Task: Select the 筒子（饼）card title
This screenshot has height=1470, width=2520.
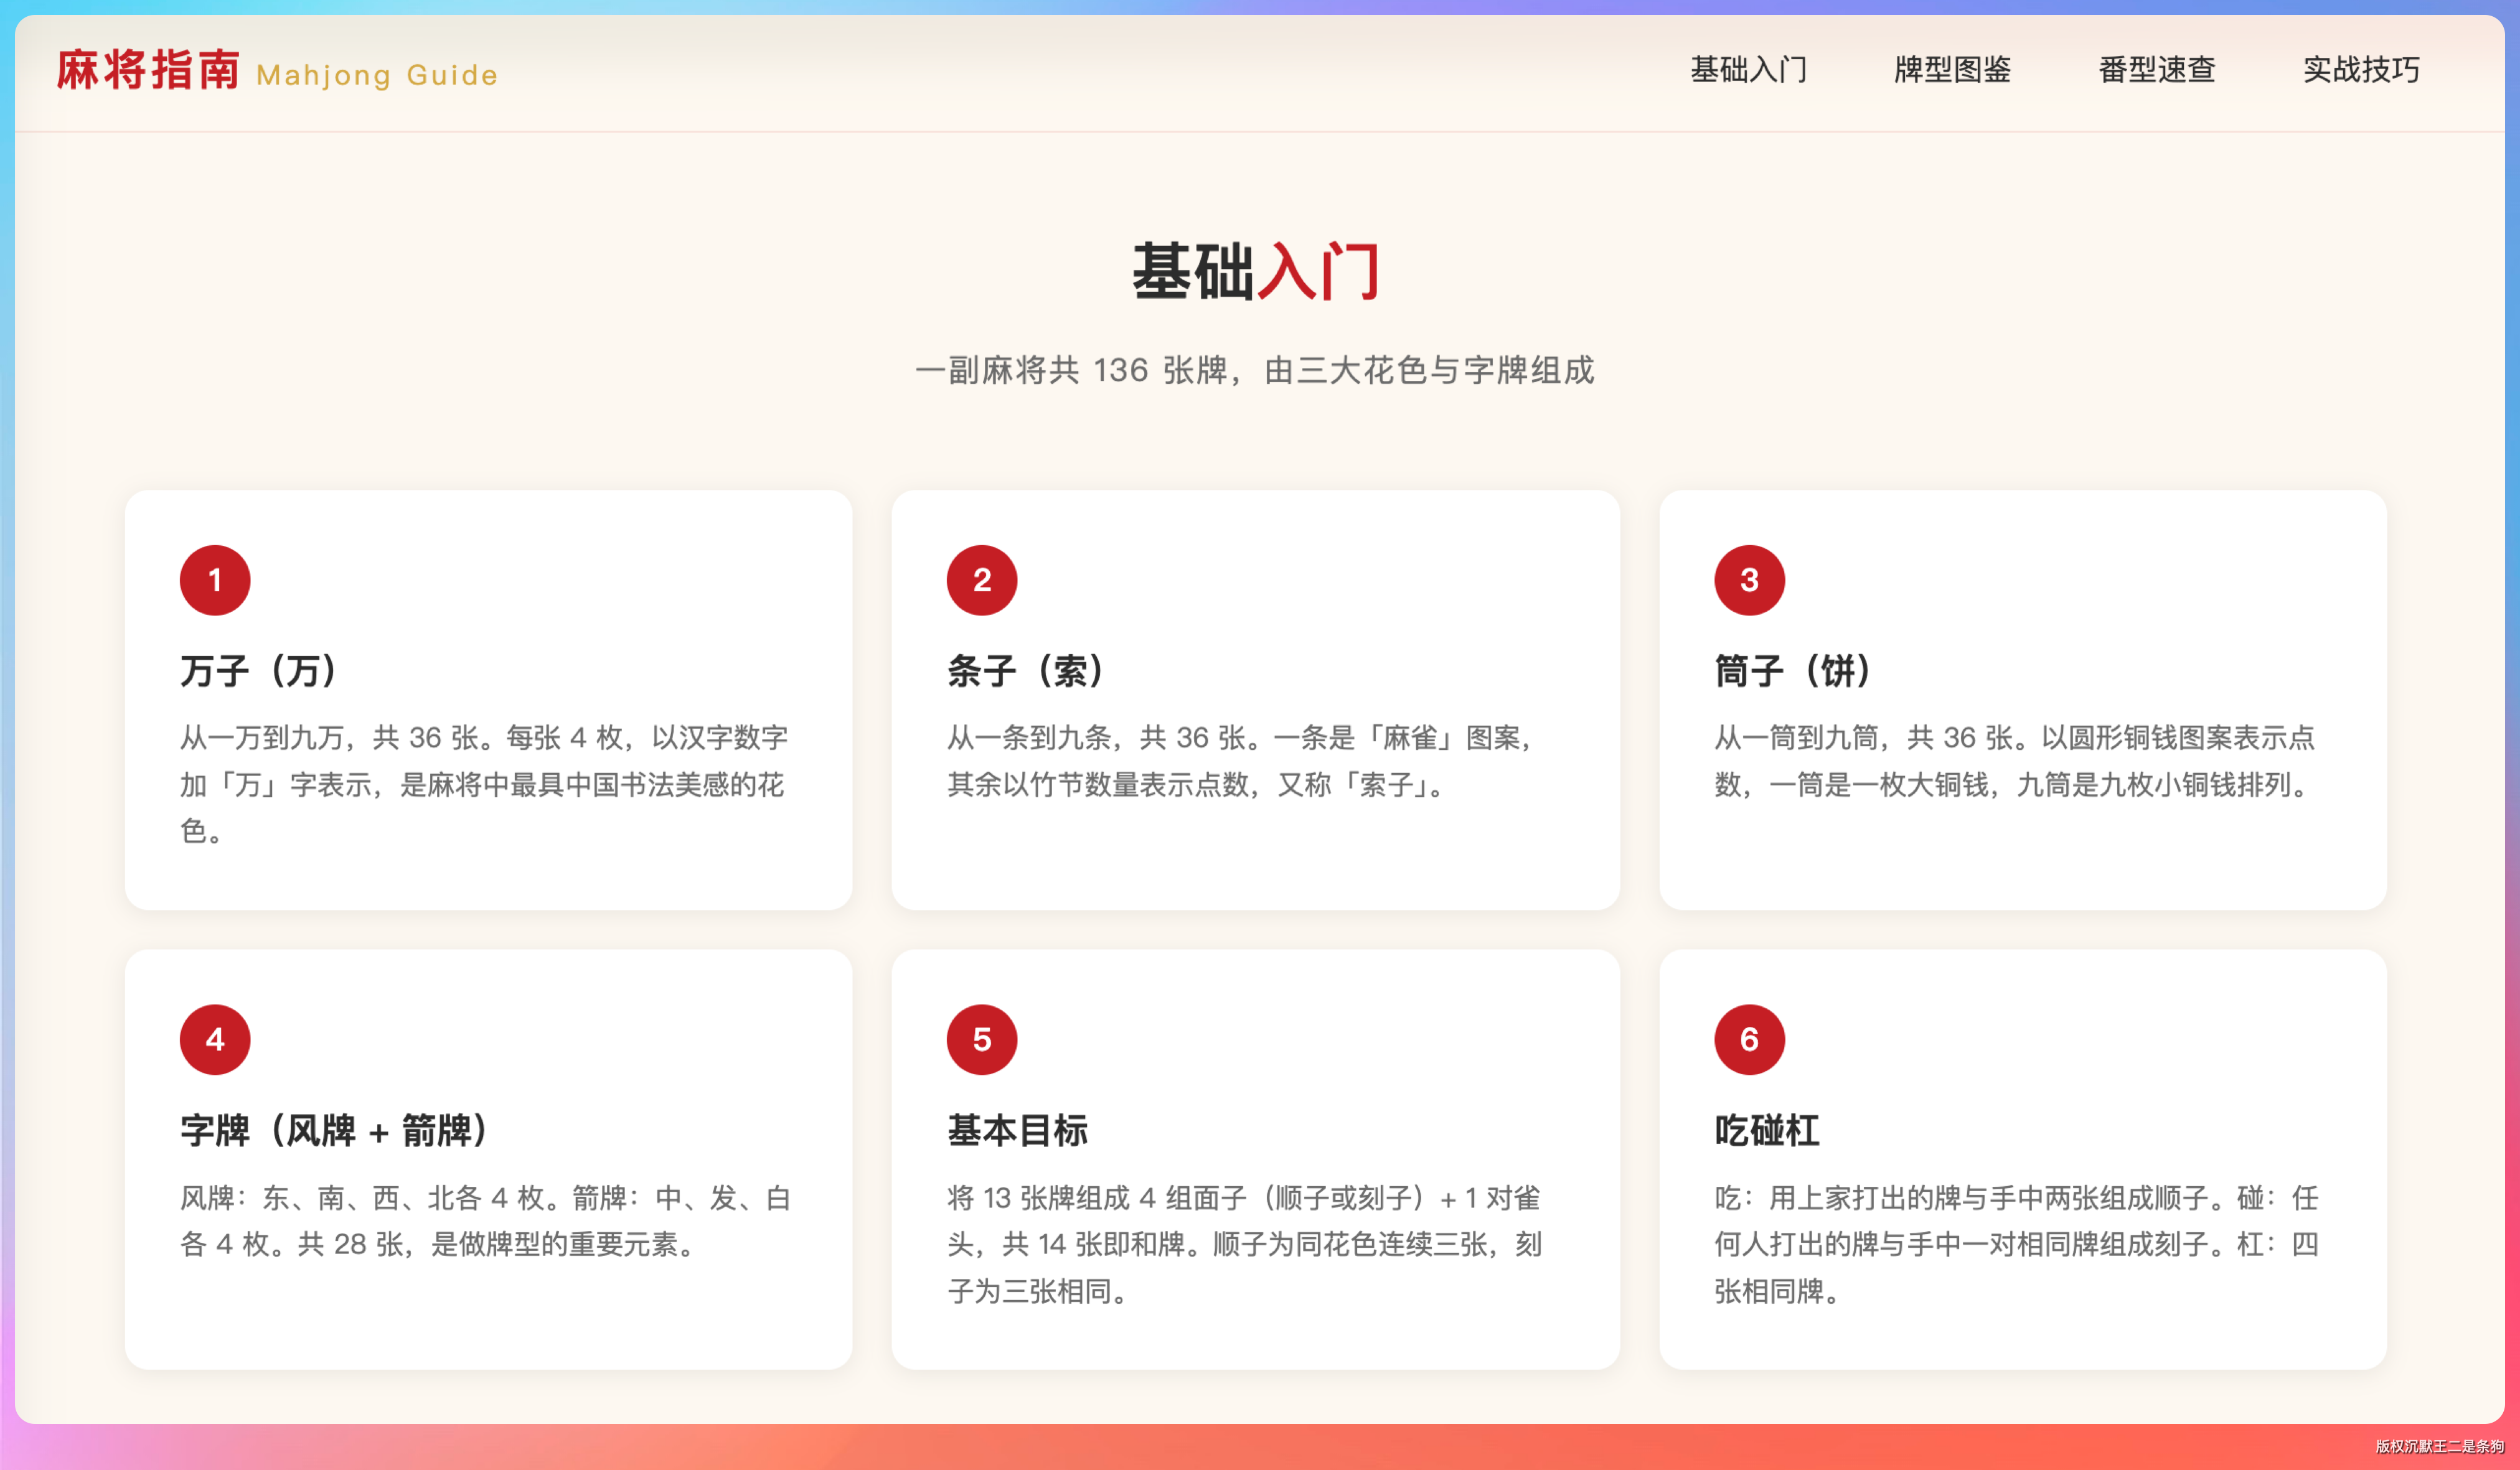Action: point(1796,671)
